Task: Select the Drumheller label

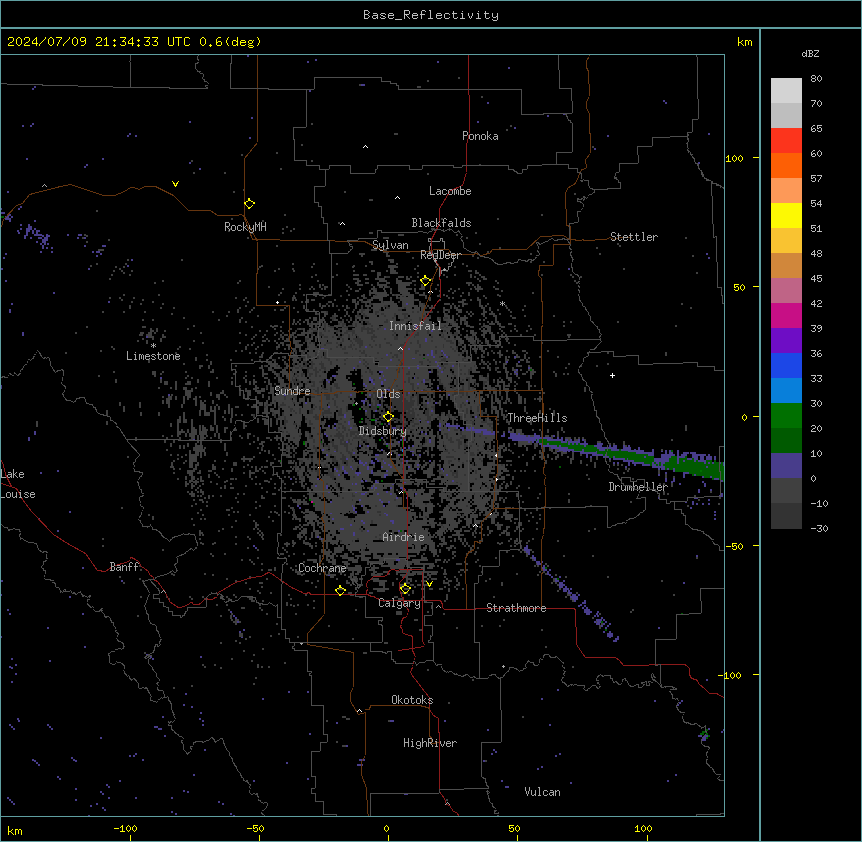Action: 638,487
